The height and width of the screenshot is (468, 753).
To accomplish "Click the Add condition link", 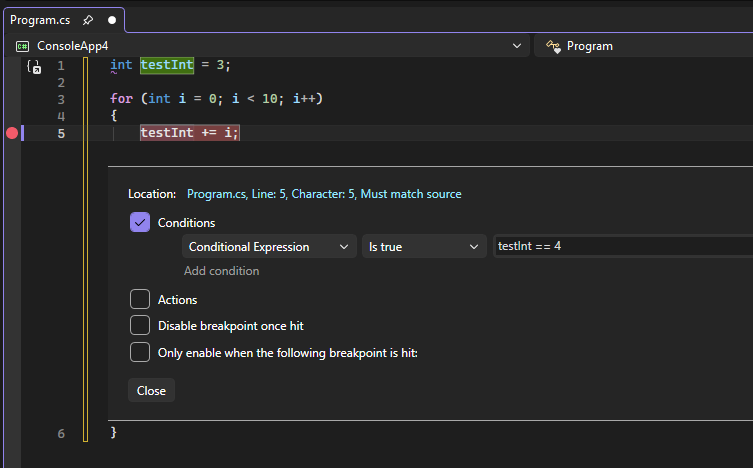I will click(221, 271).
